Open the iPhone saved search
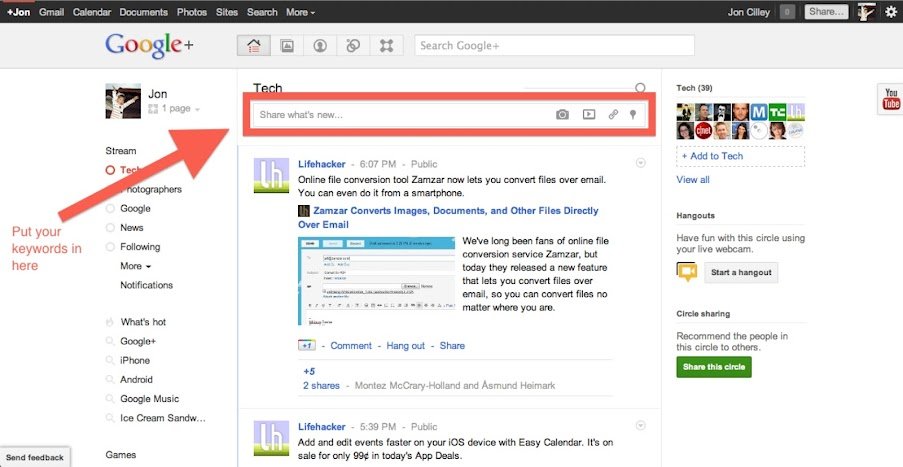The image size is (903, 467). 135,360
